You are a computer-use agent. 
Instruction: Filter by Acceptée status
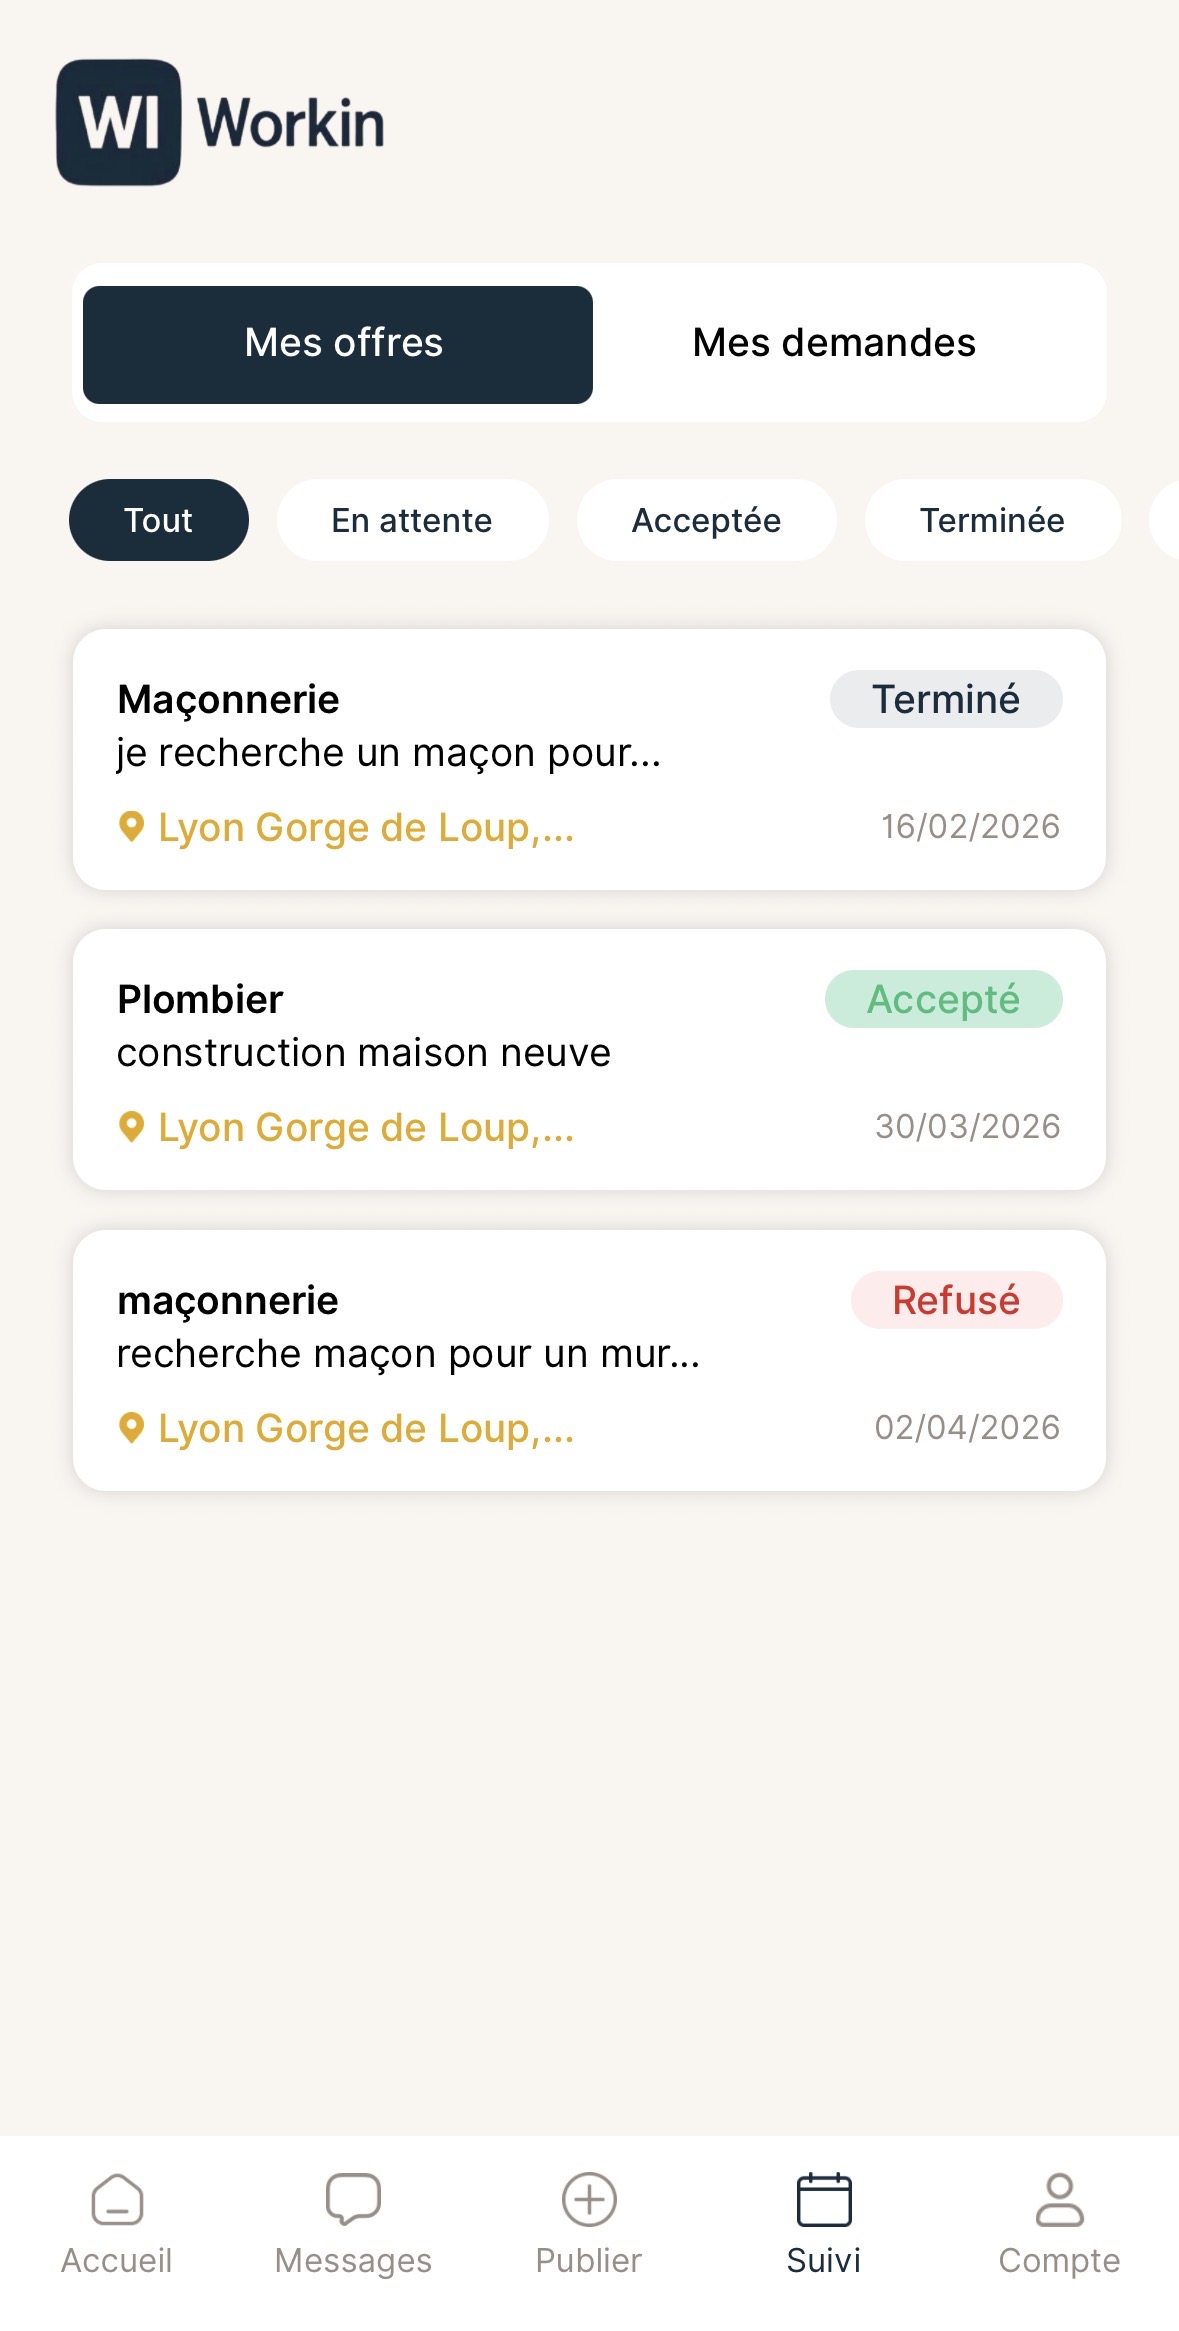point(706,520)
